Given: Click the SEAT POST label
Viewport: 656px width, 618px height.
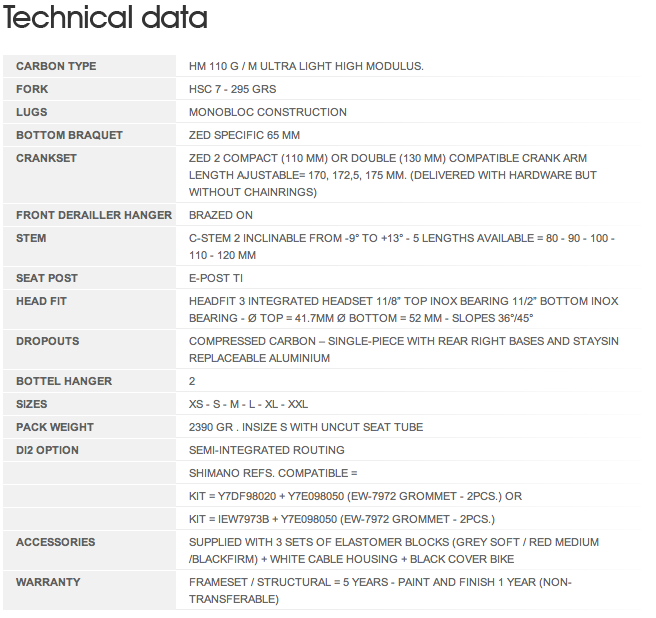Looking at the screenshot, I should (46, 278).
